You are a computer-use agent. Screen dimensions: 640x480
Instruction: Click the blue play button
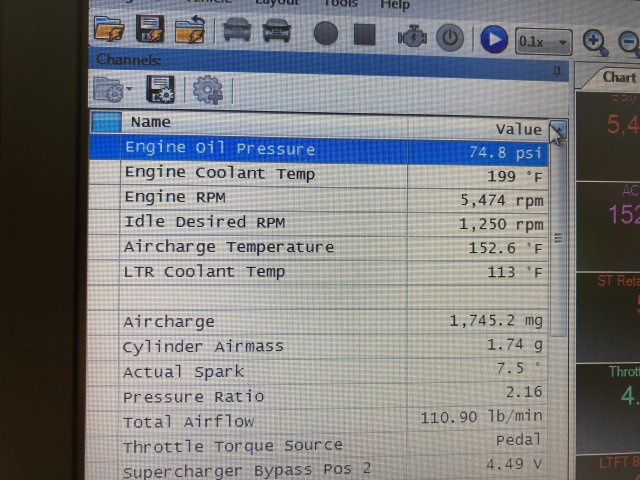click(493, 39)
